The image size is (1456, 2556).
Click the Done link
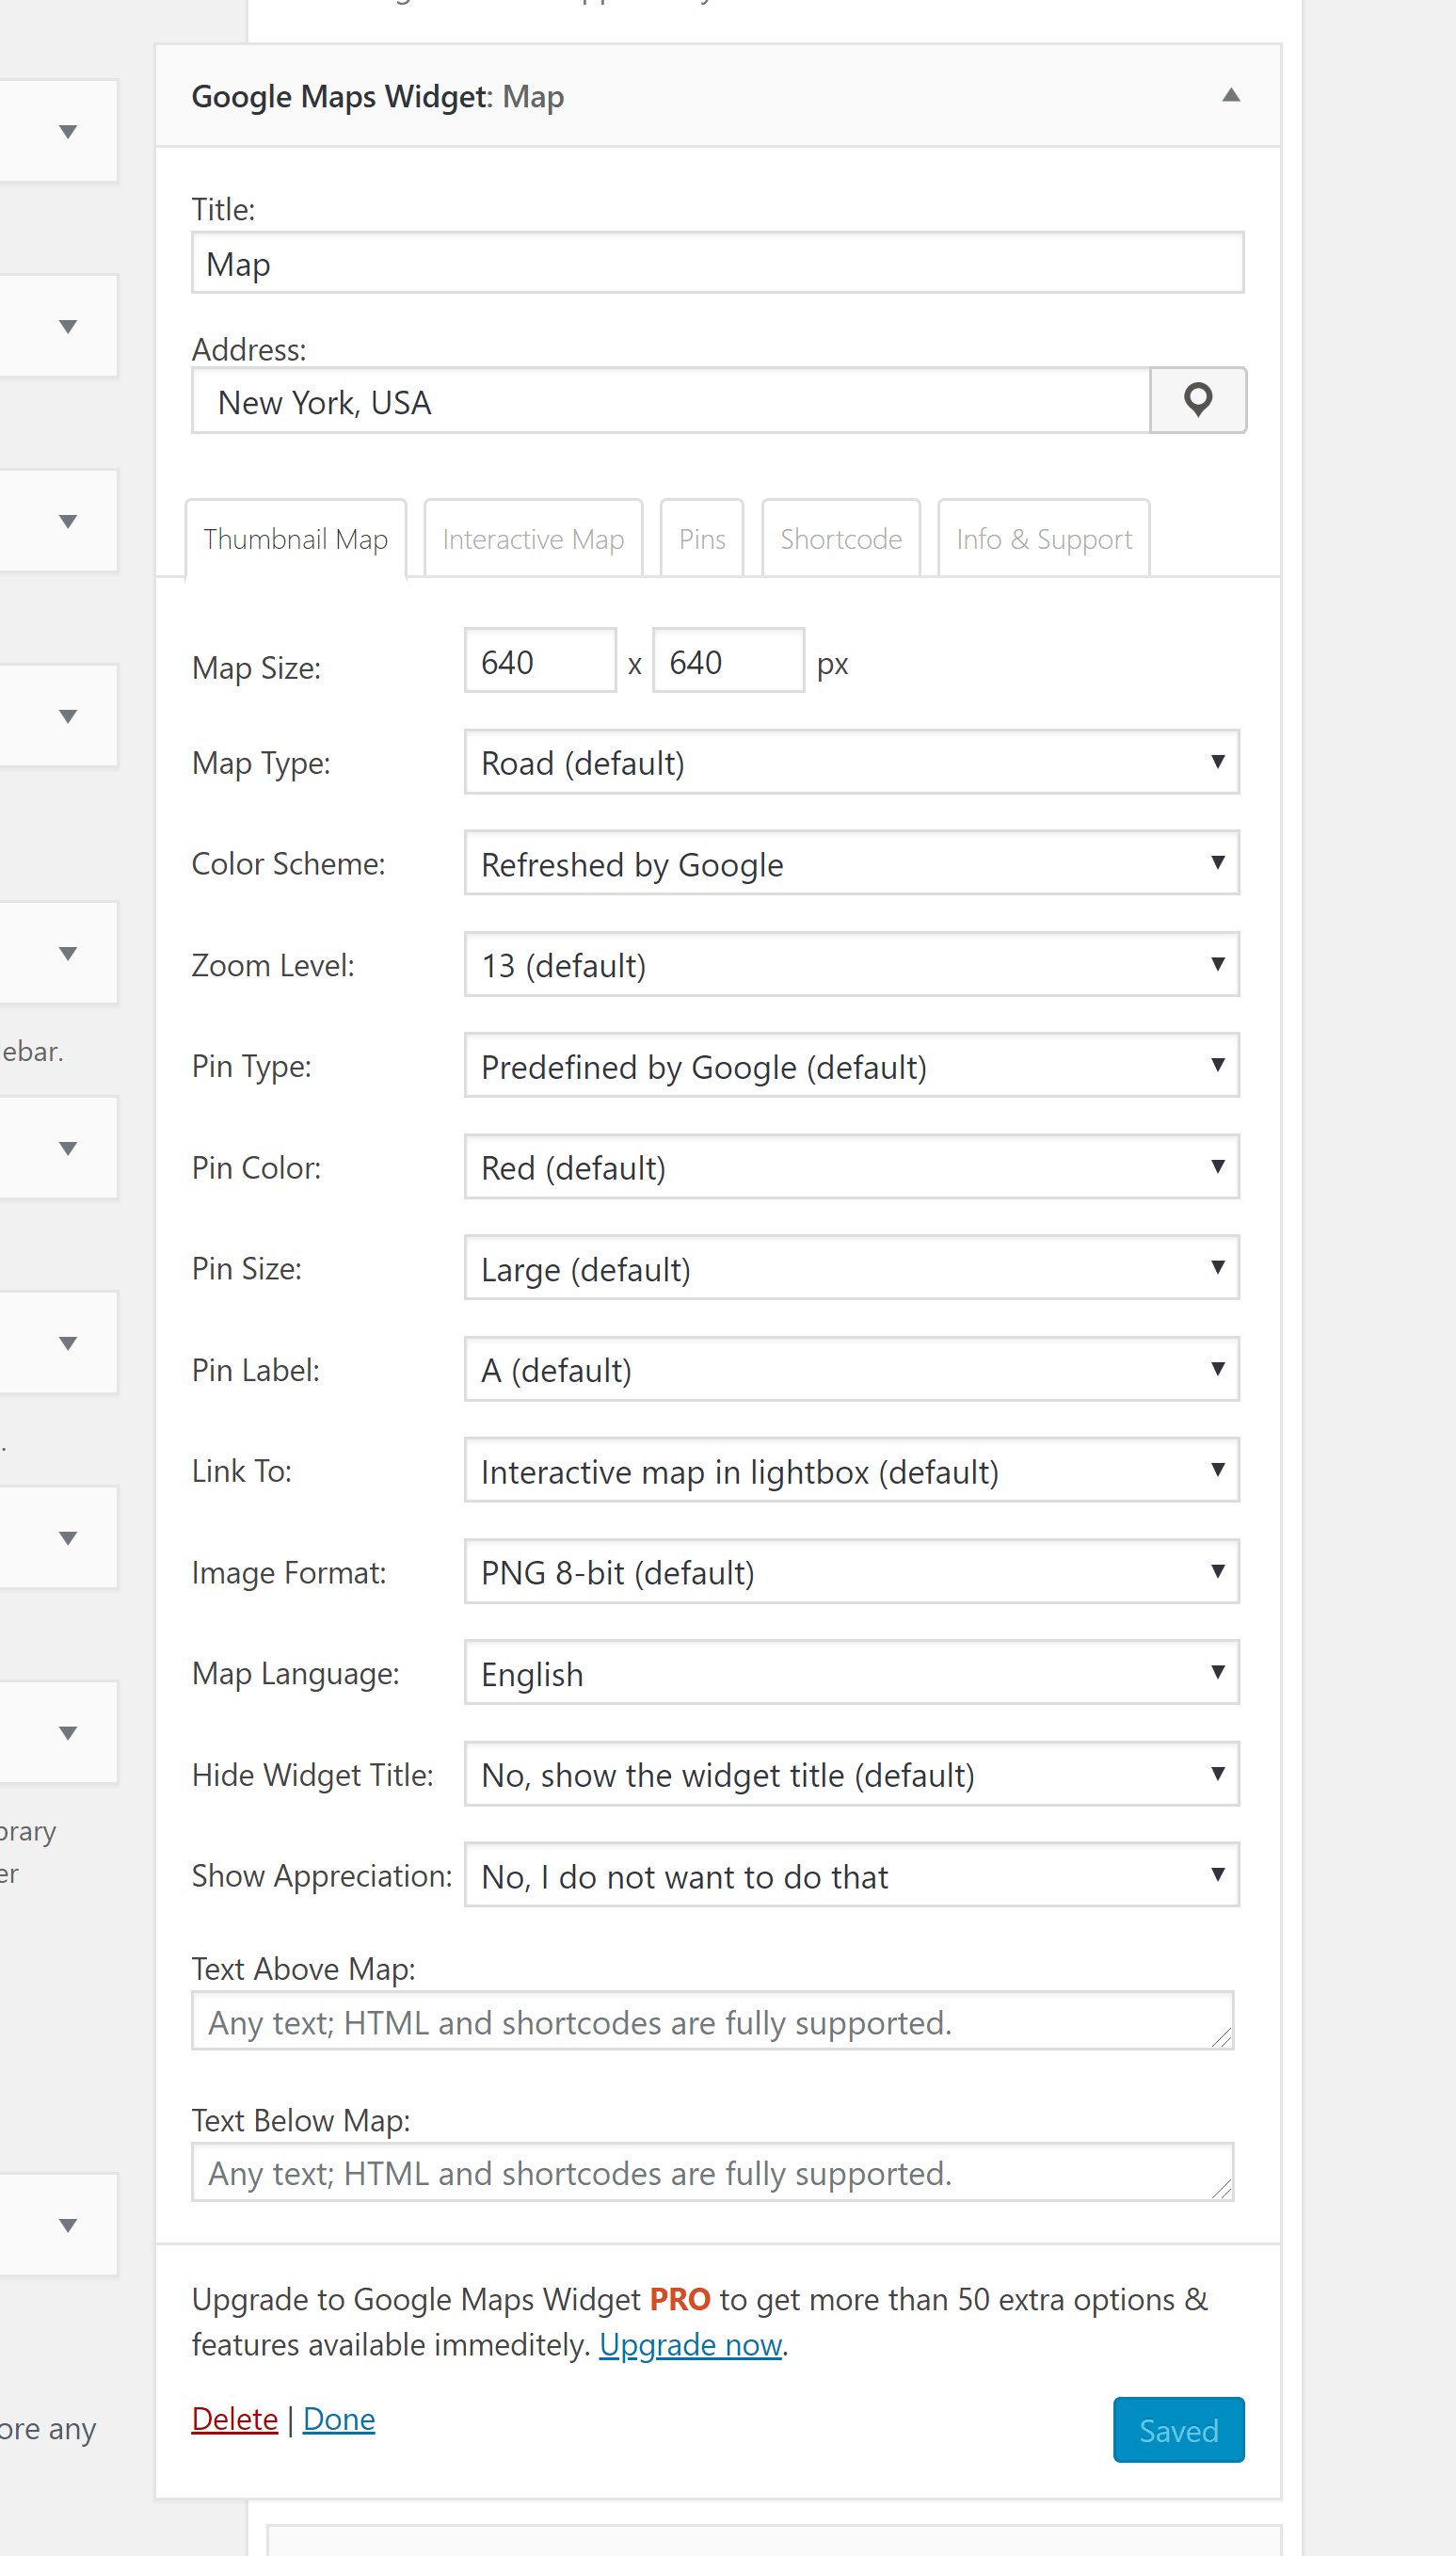339,2419
